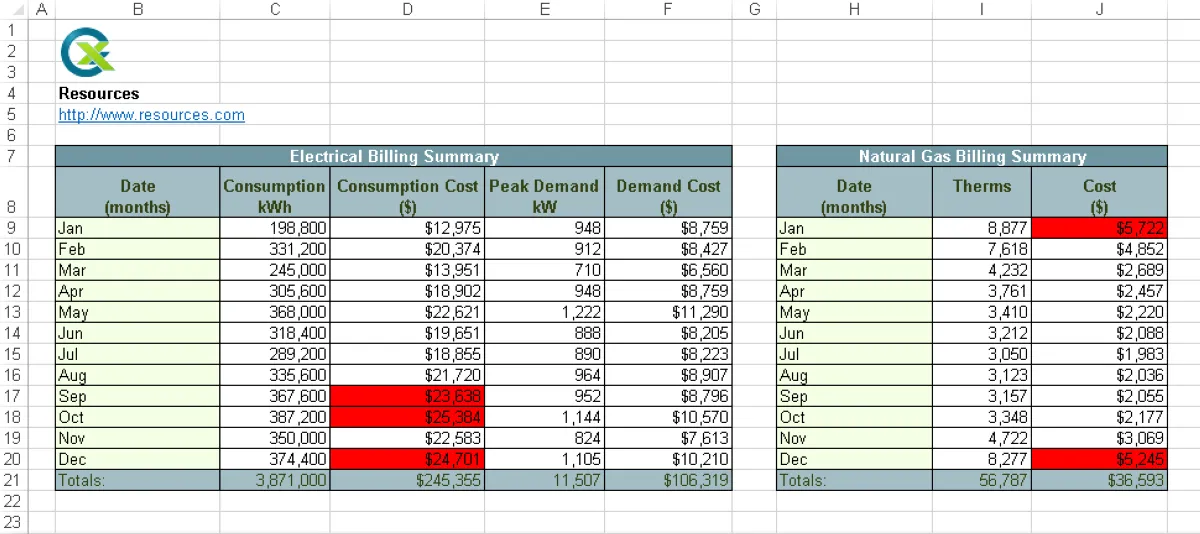
Task: Select the 387,200 Oct consumption cell
Action: [x=275, y=417]
